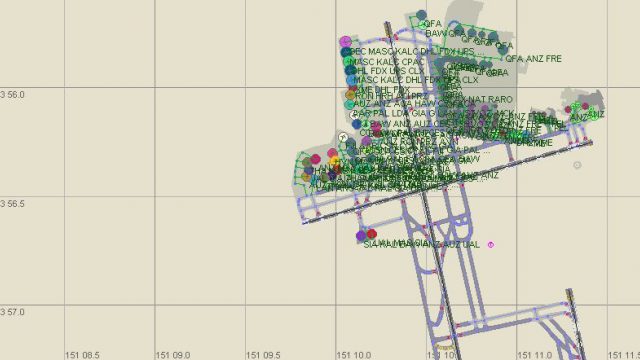The image size is (640, 360).
Task: Select light blue marker beside 'MASC KALC DHL FDX'
Action: point(352,80)
